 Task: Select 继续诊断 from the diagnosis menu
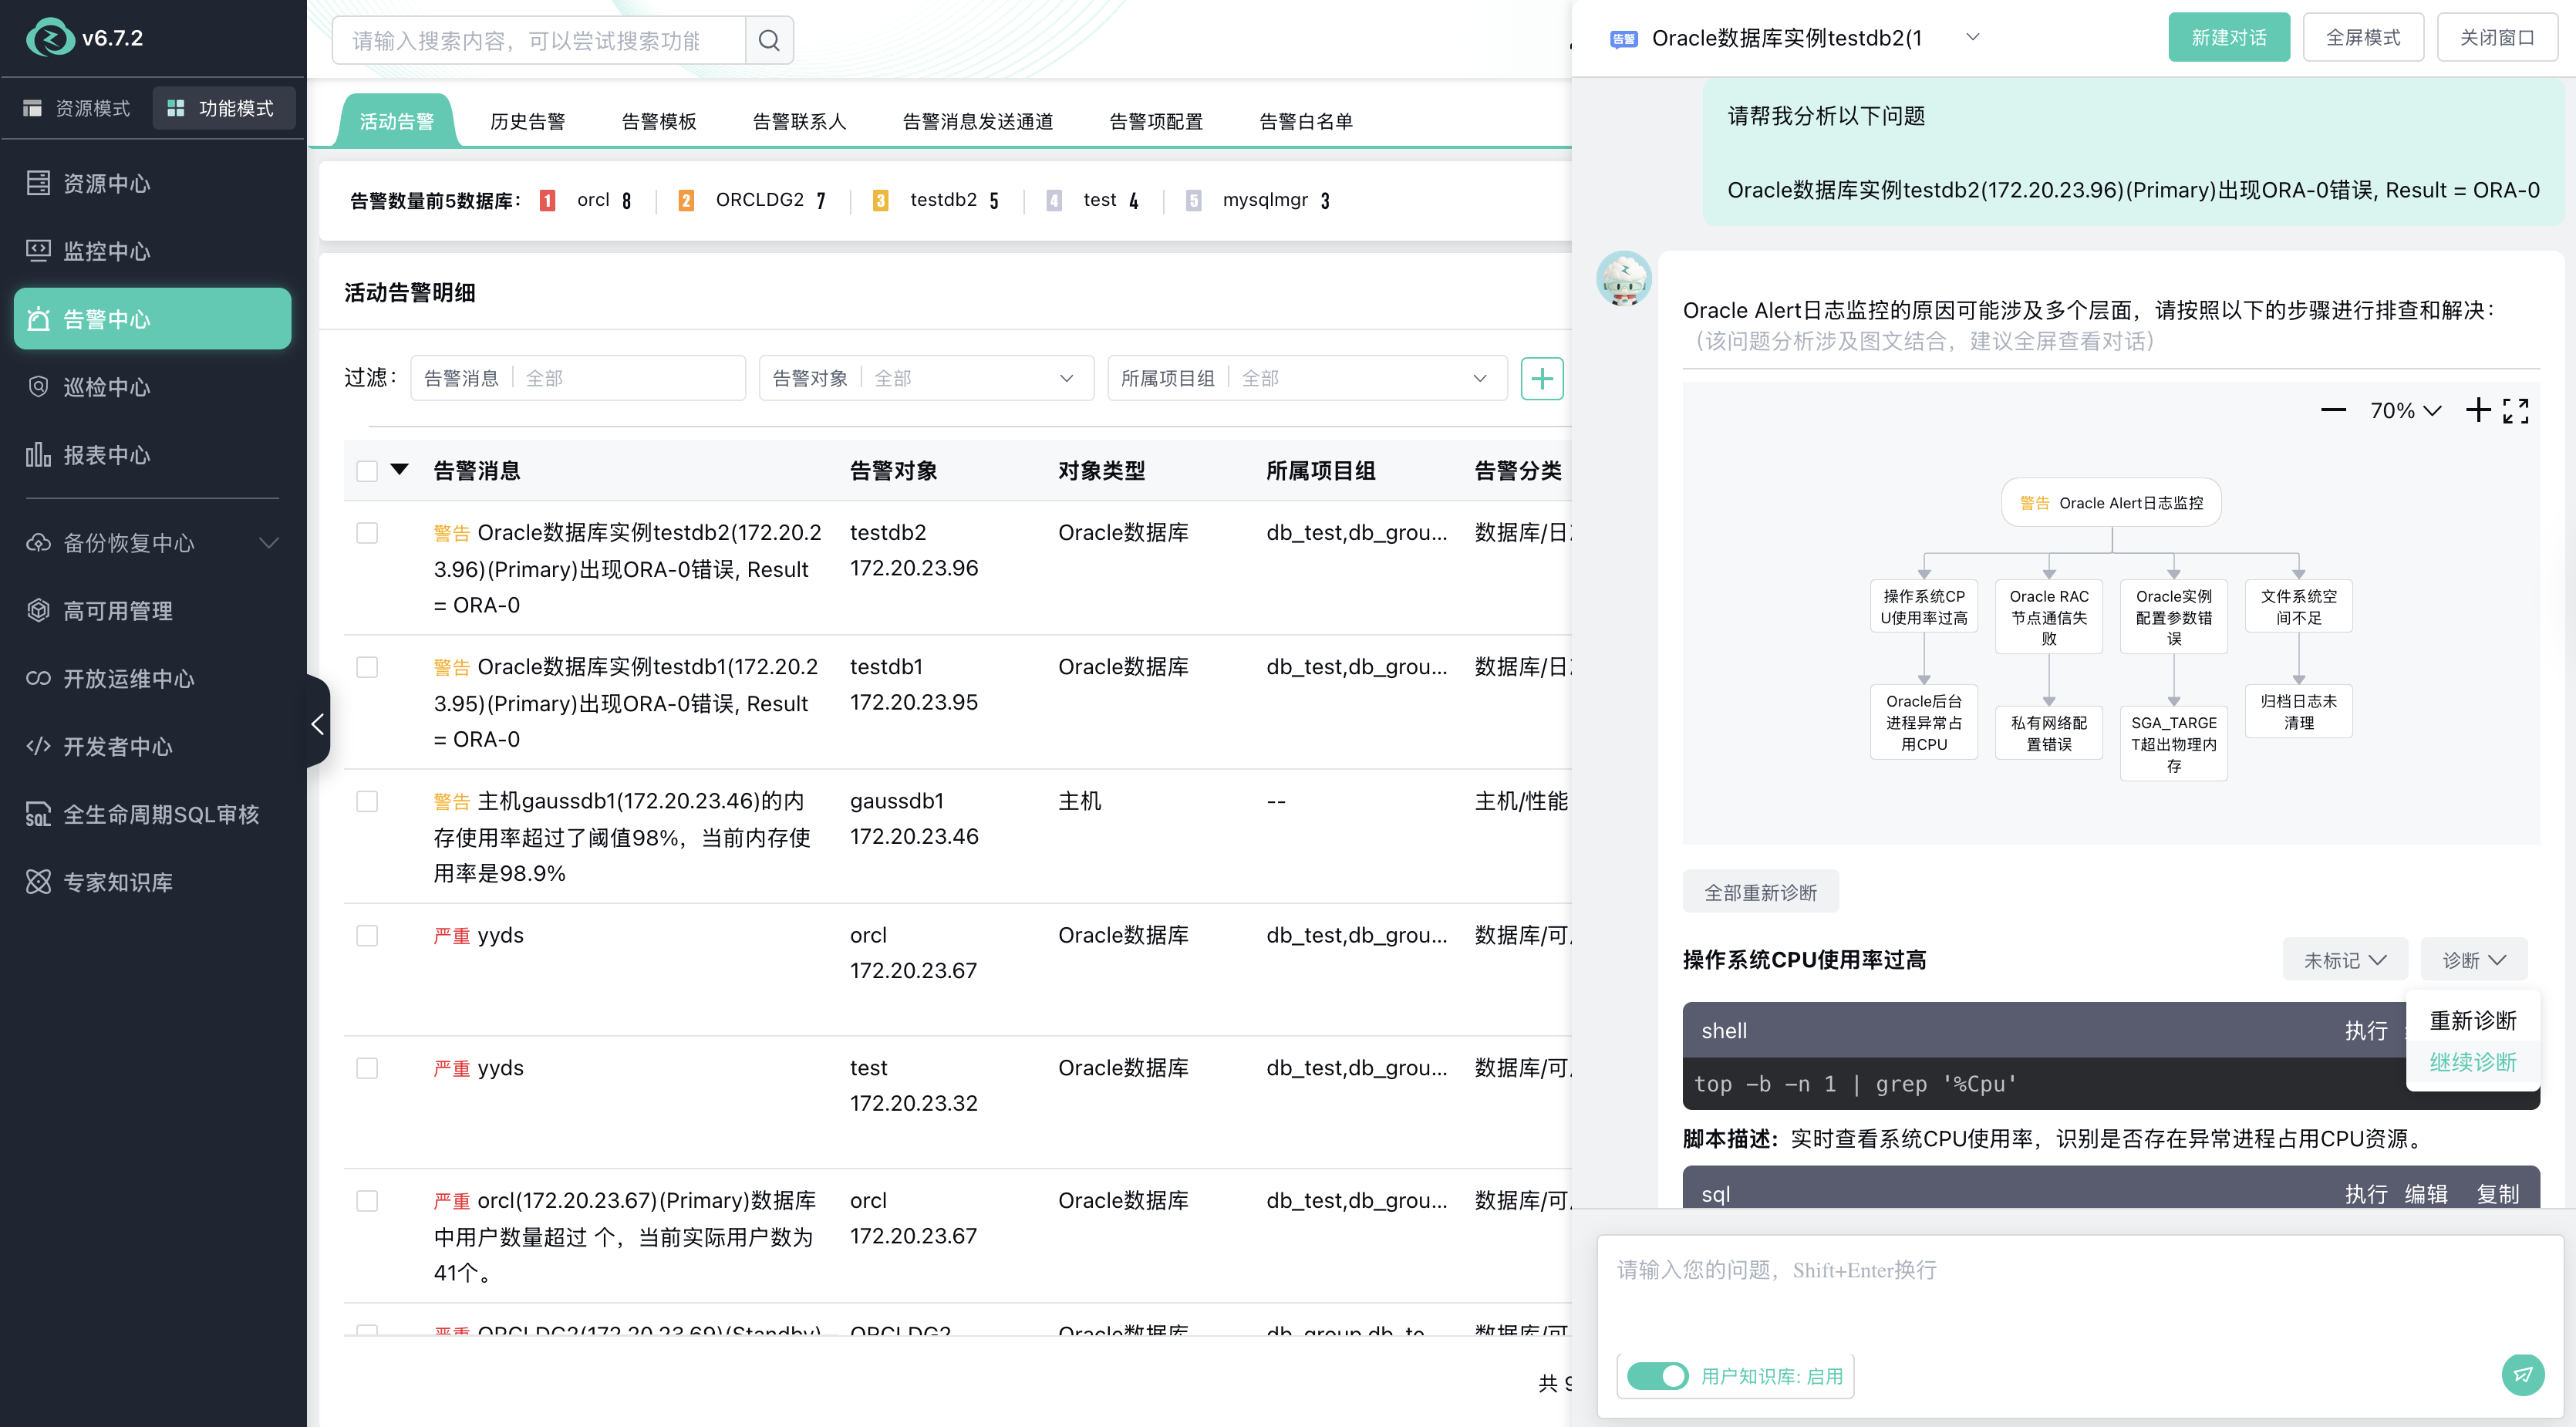[2473, 1062]
